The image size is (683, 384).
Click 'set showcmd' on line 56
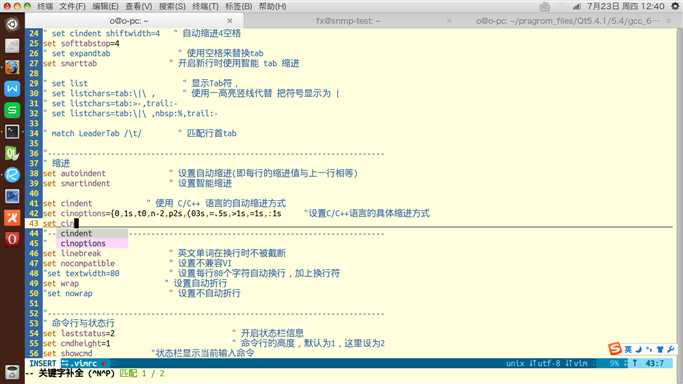coord(68,353)
